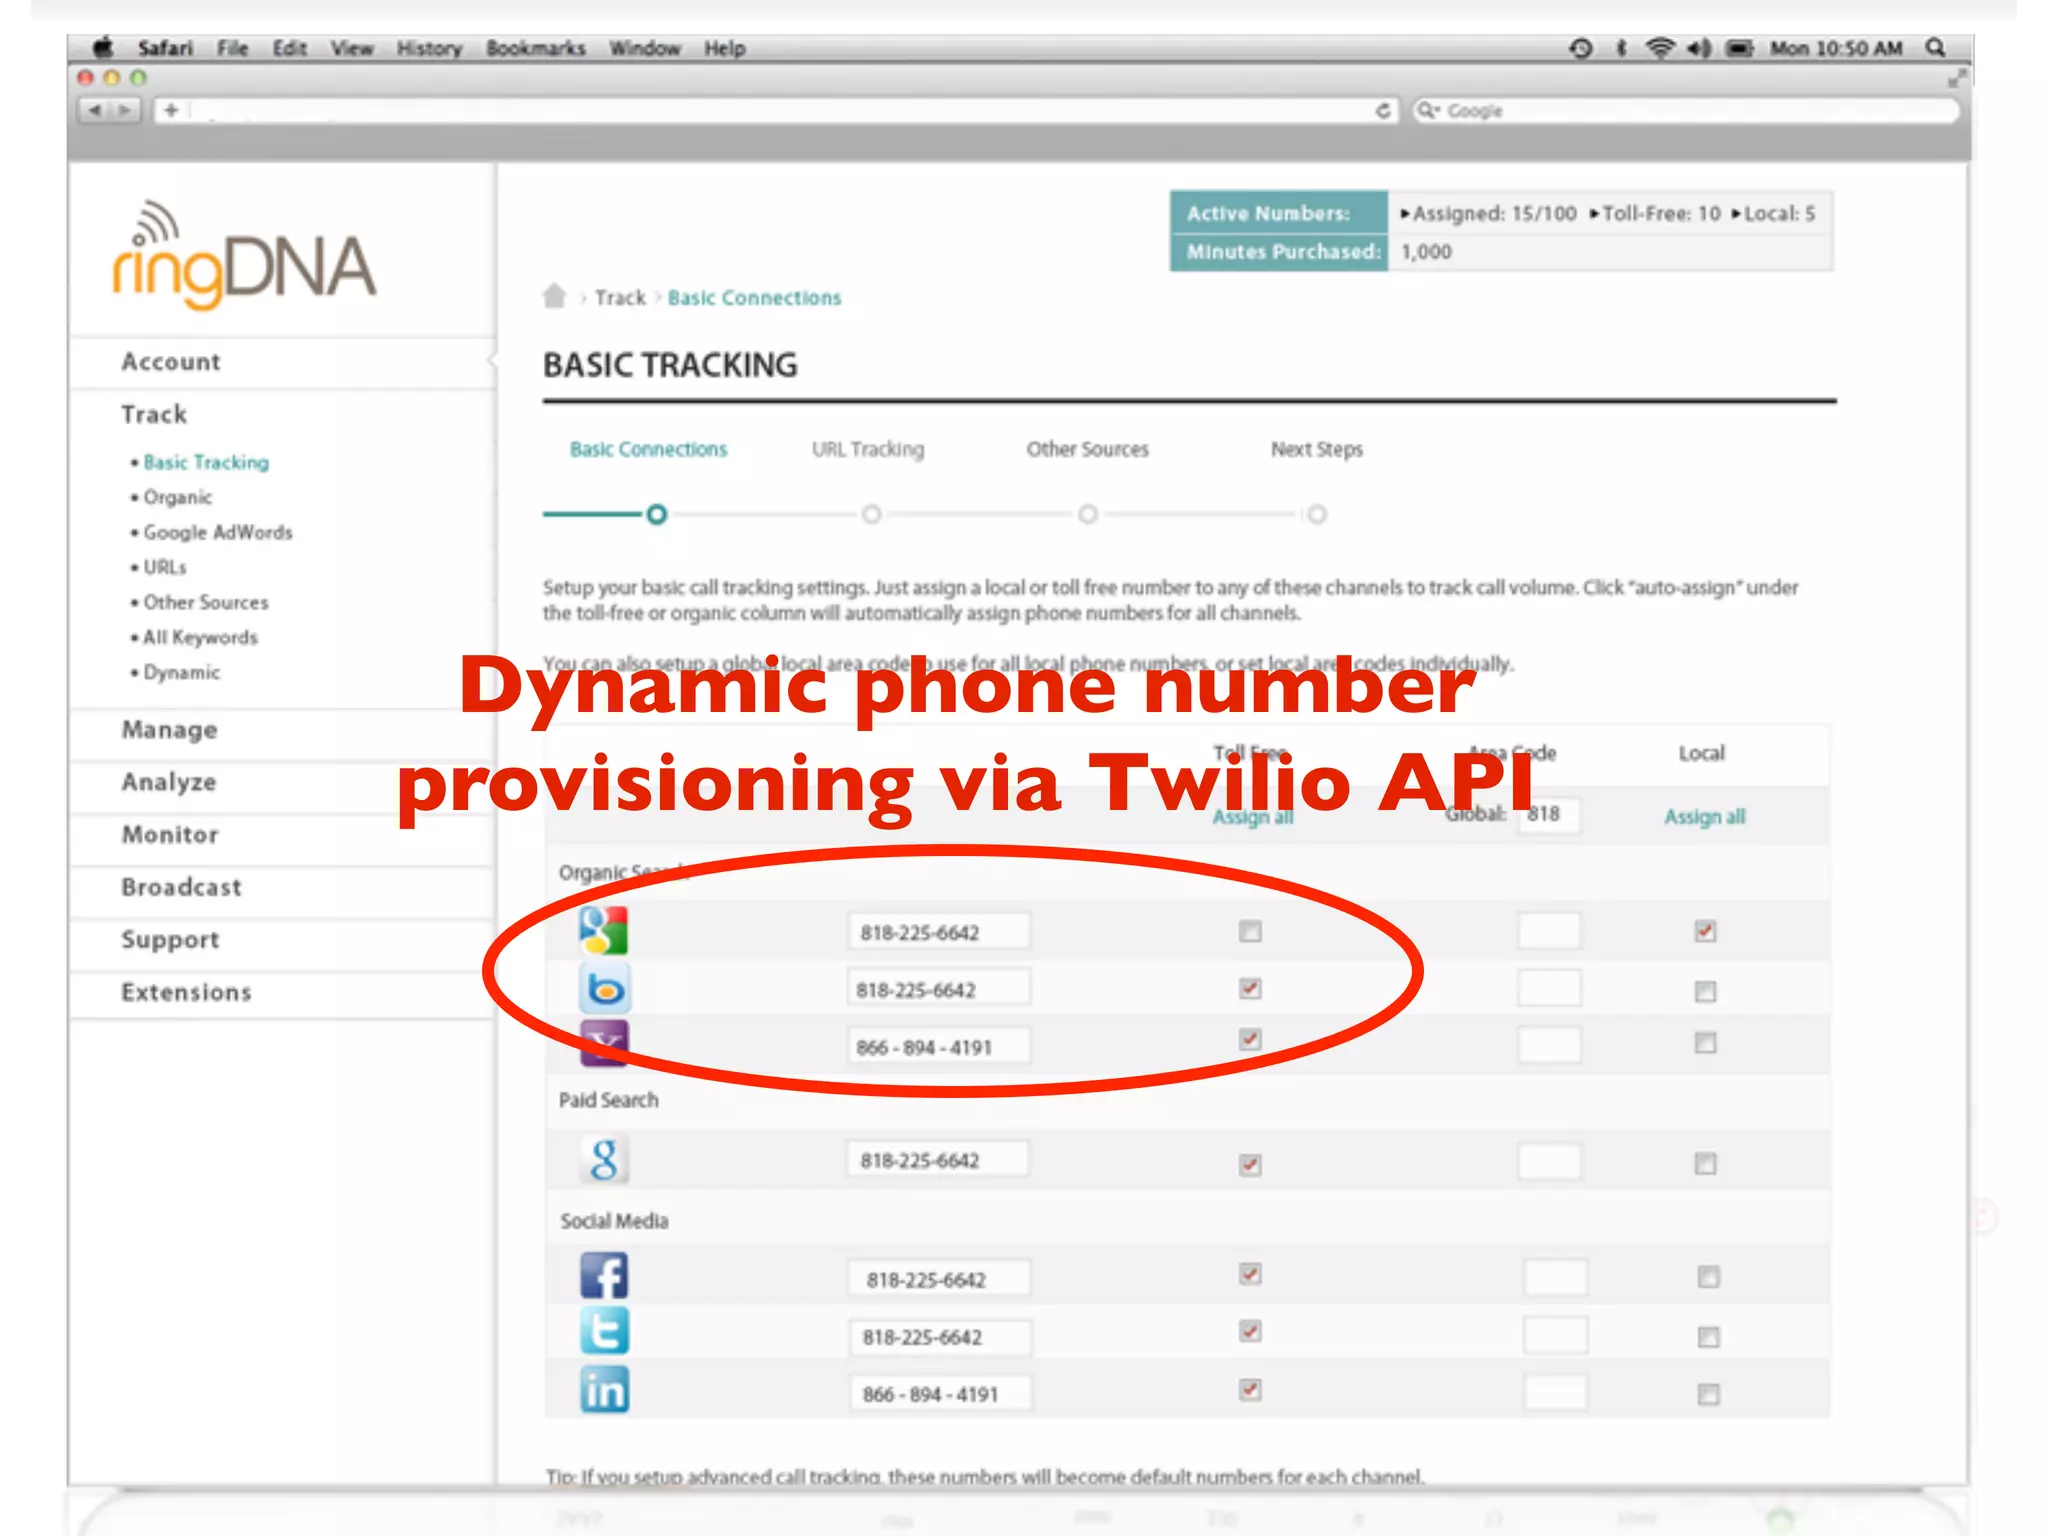Go to home via breadcrumb house icon
The image size is (2048, 1536).
click(x=554, y=296)
